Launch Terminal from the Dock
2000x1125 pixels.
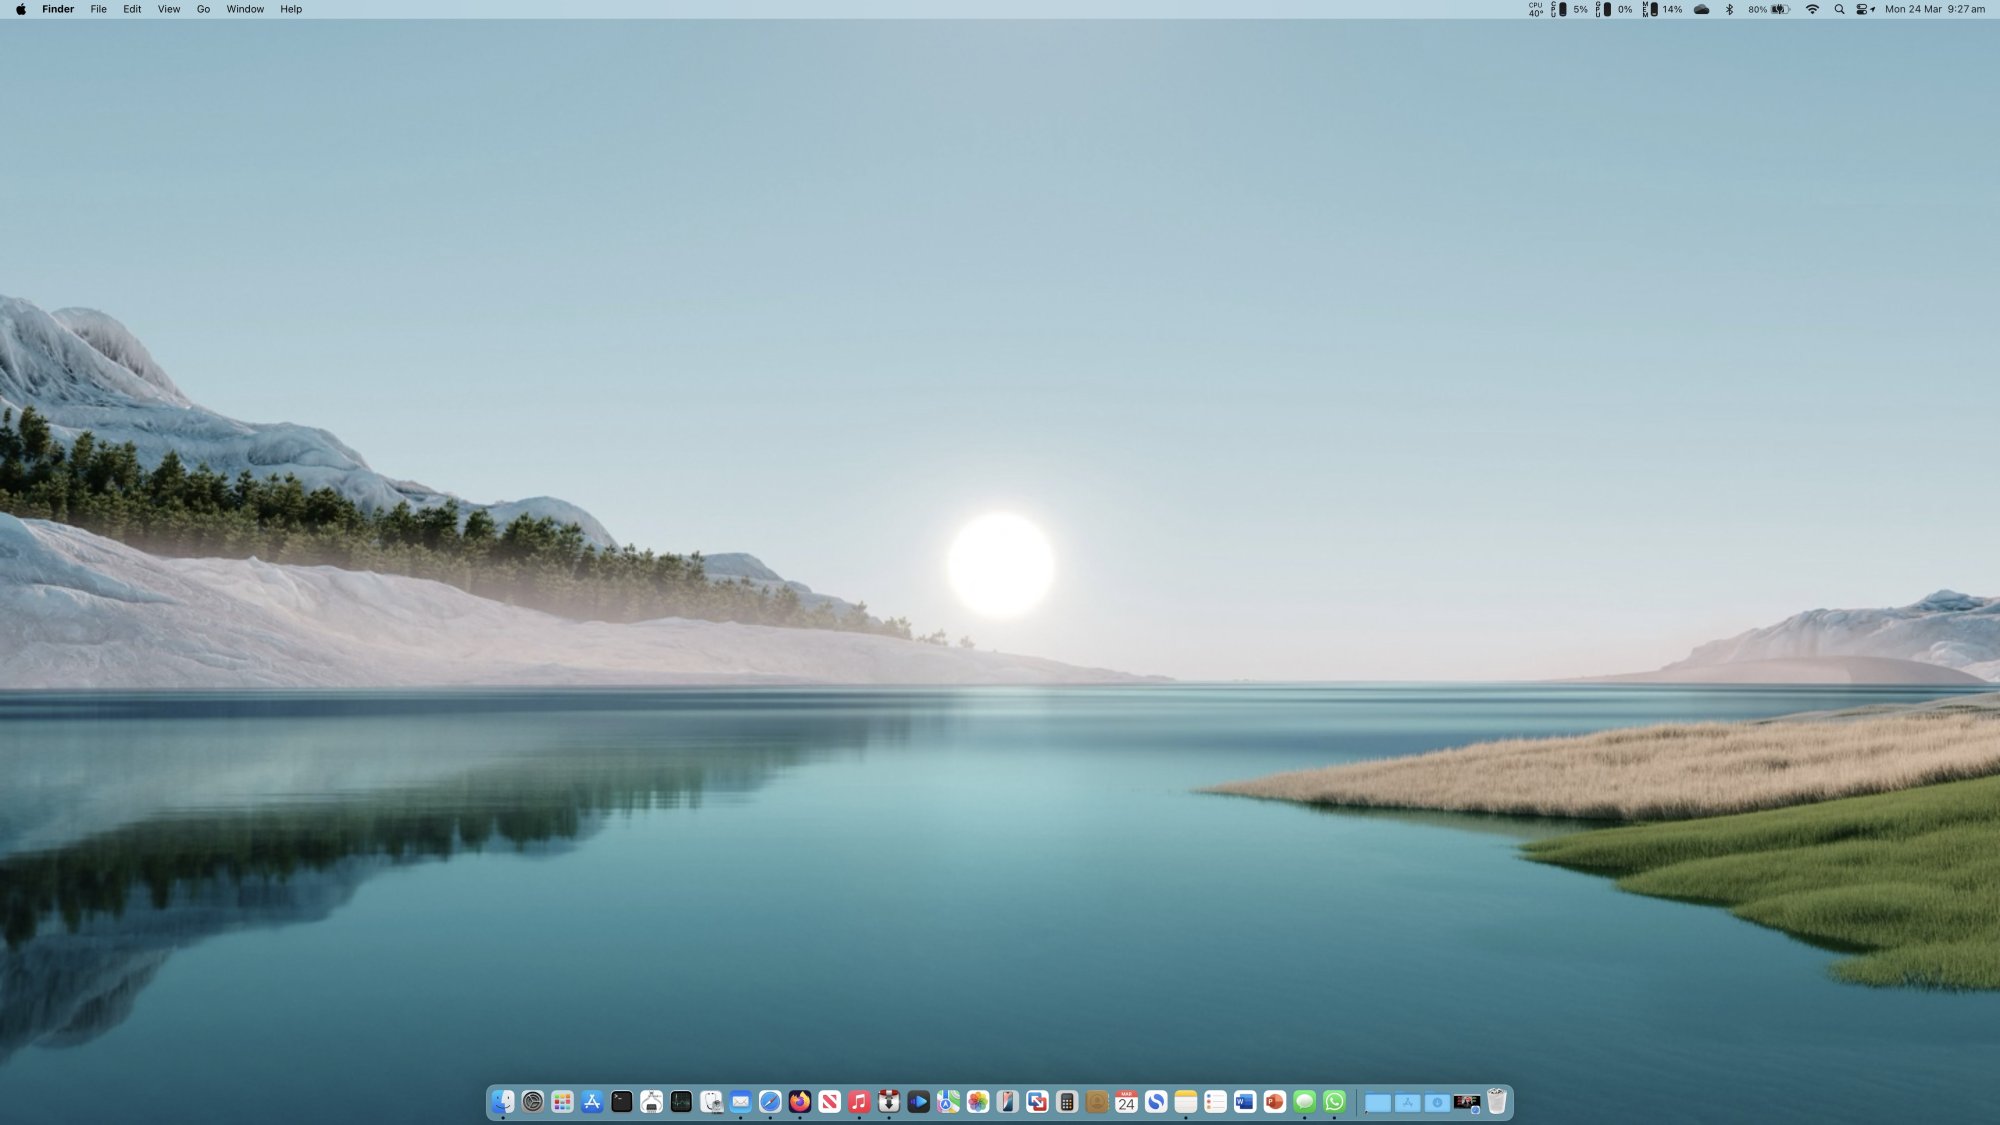[x=622, y=1101]
